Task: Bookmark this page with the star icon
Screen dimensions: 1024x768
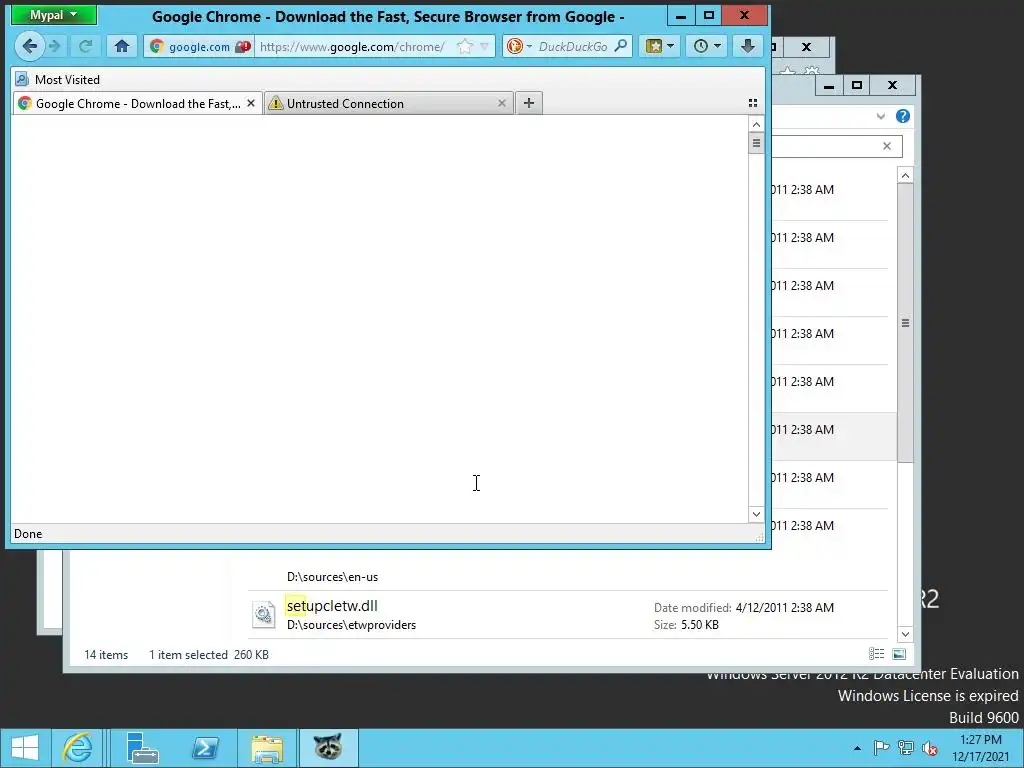Action: tap(464, 46)
